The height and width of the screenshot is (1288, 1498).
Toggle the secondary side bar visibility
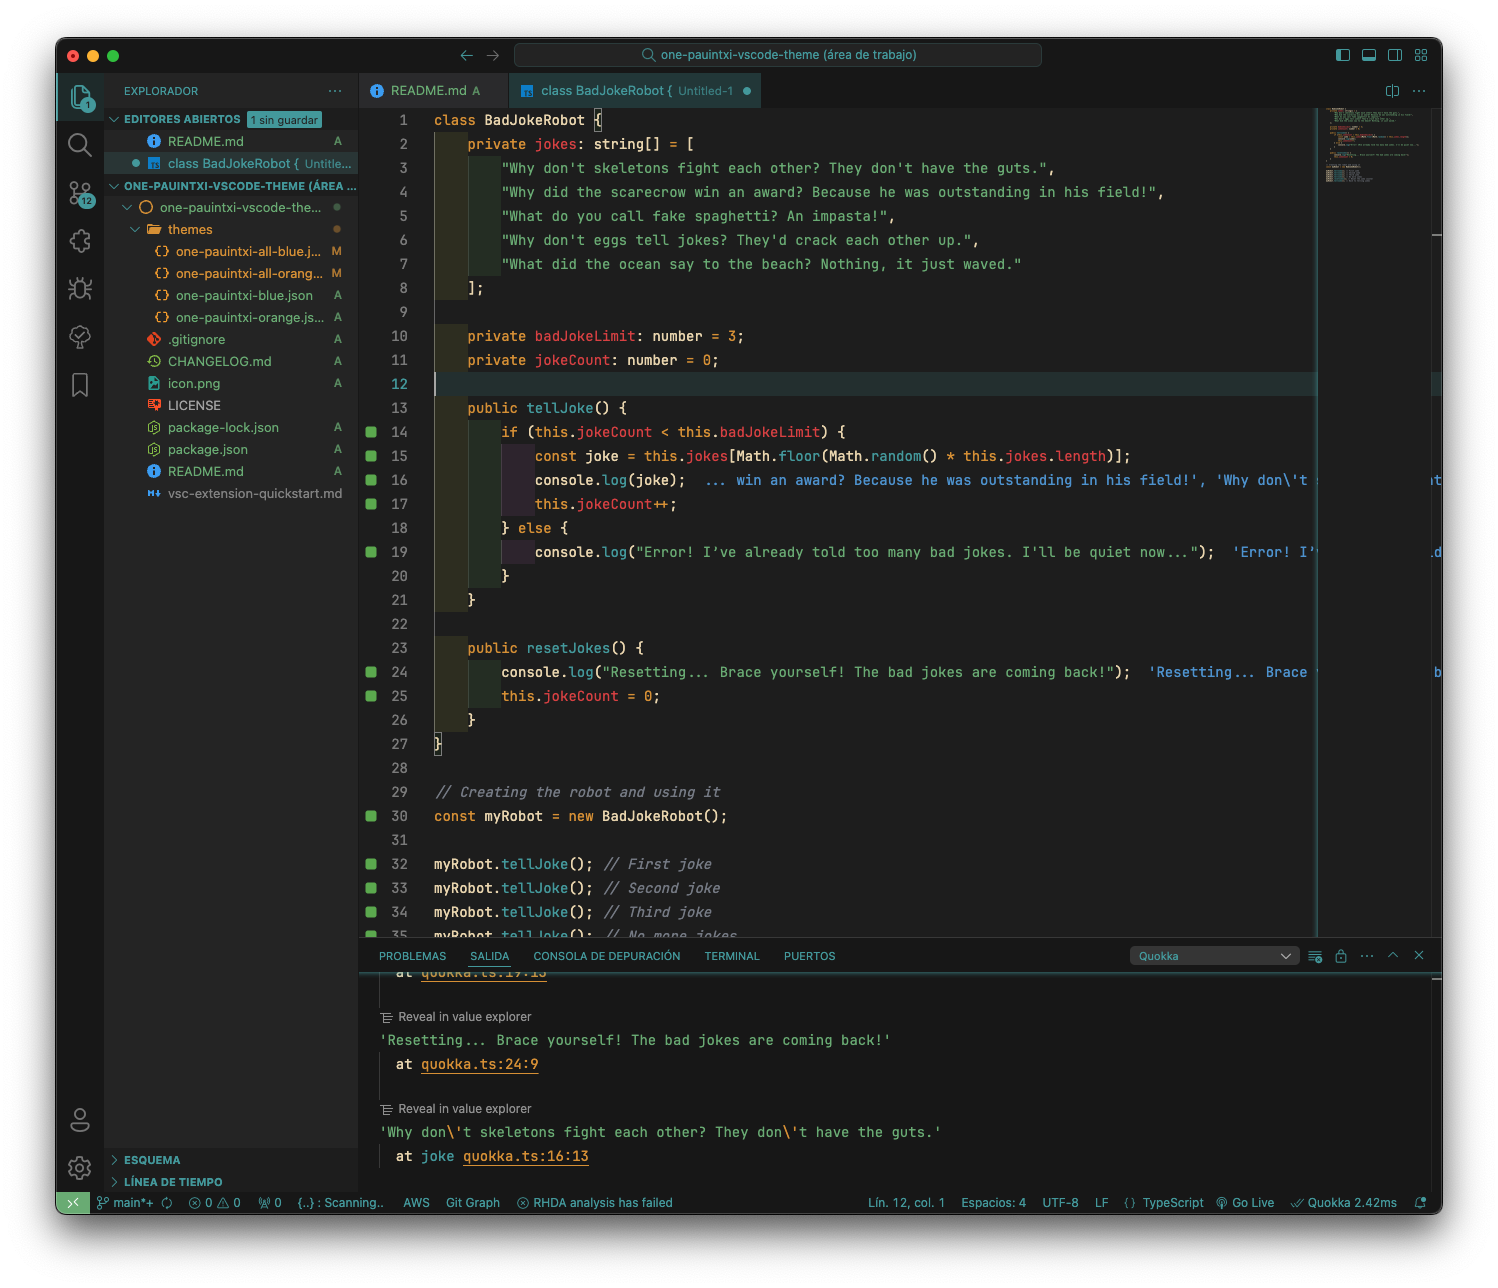(x=1395, y=55)
